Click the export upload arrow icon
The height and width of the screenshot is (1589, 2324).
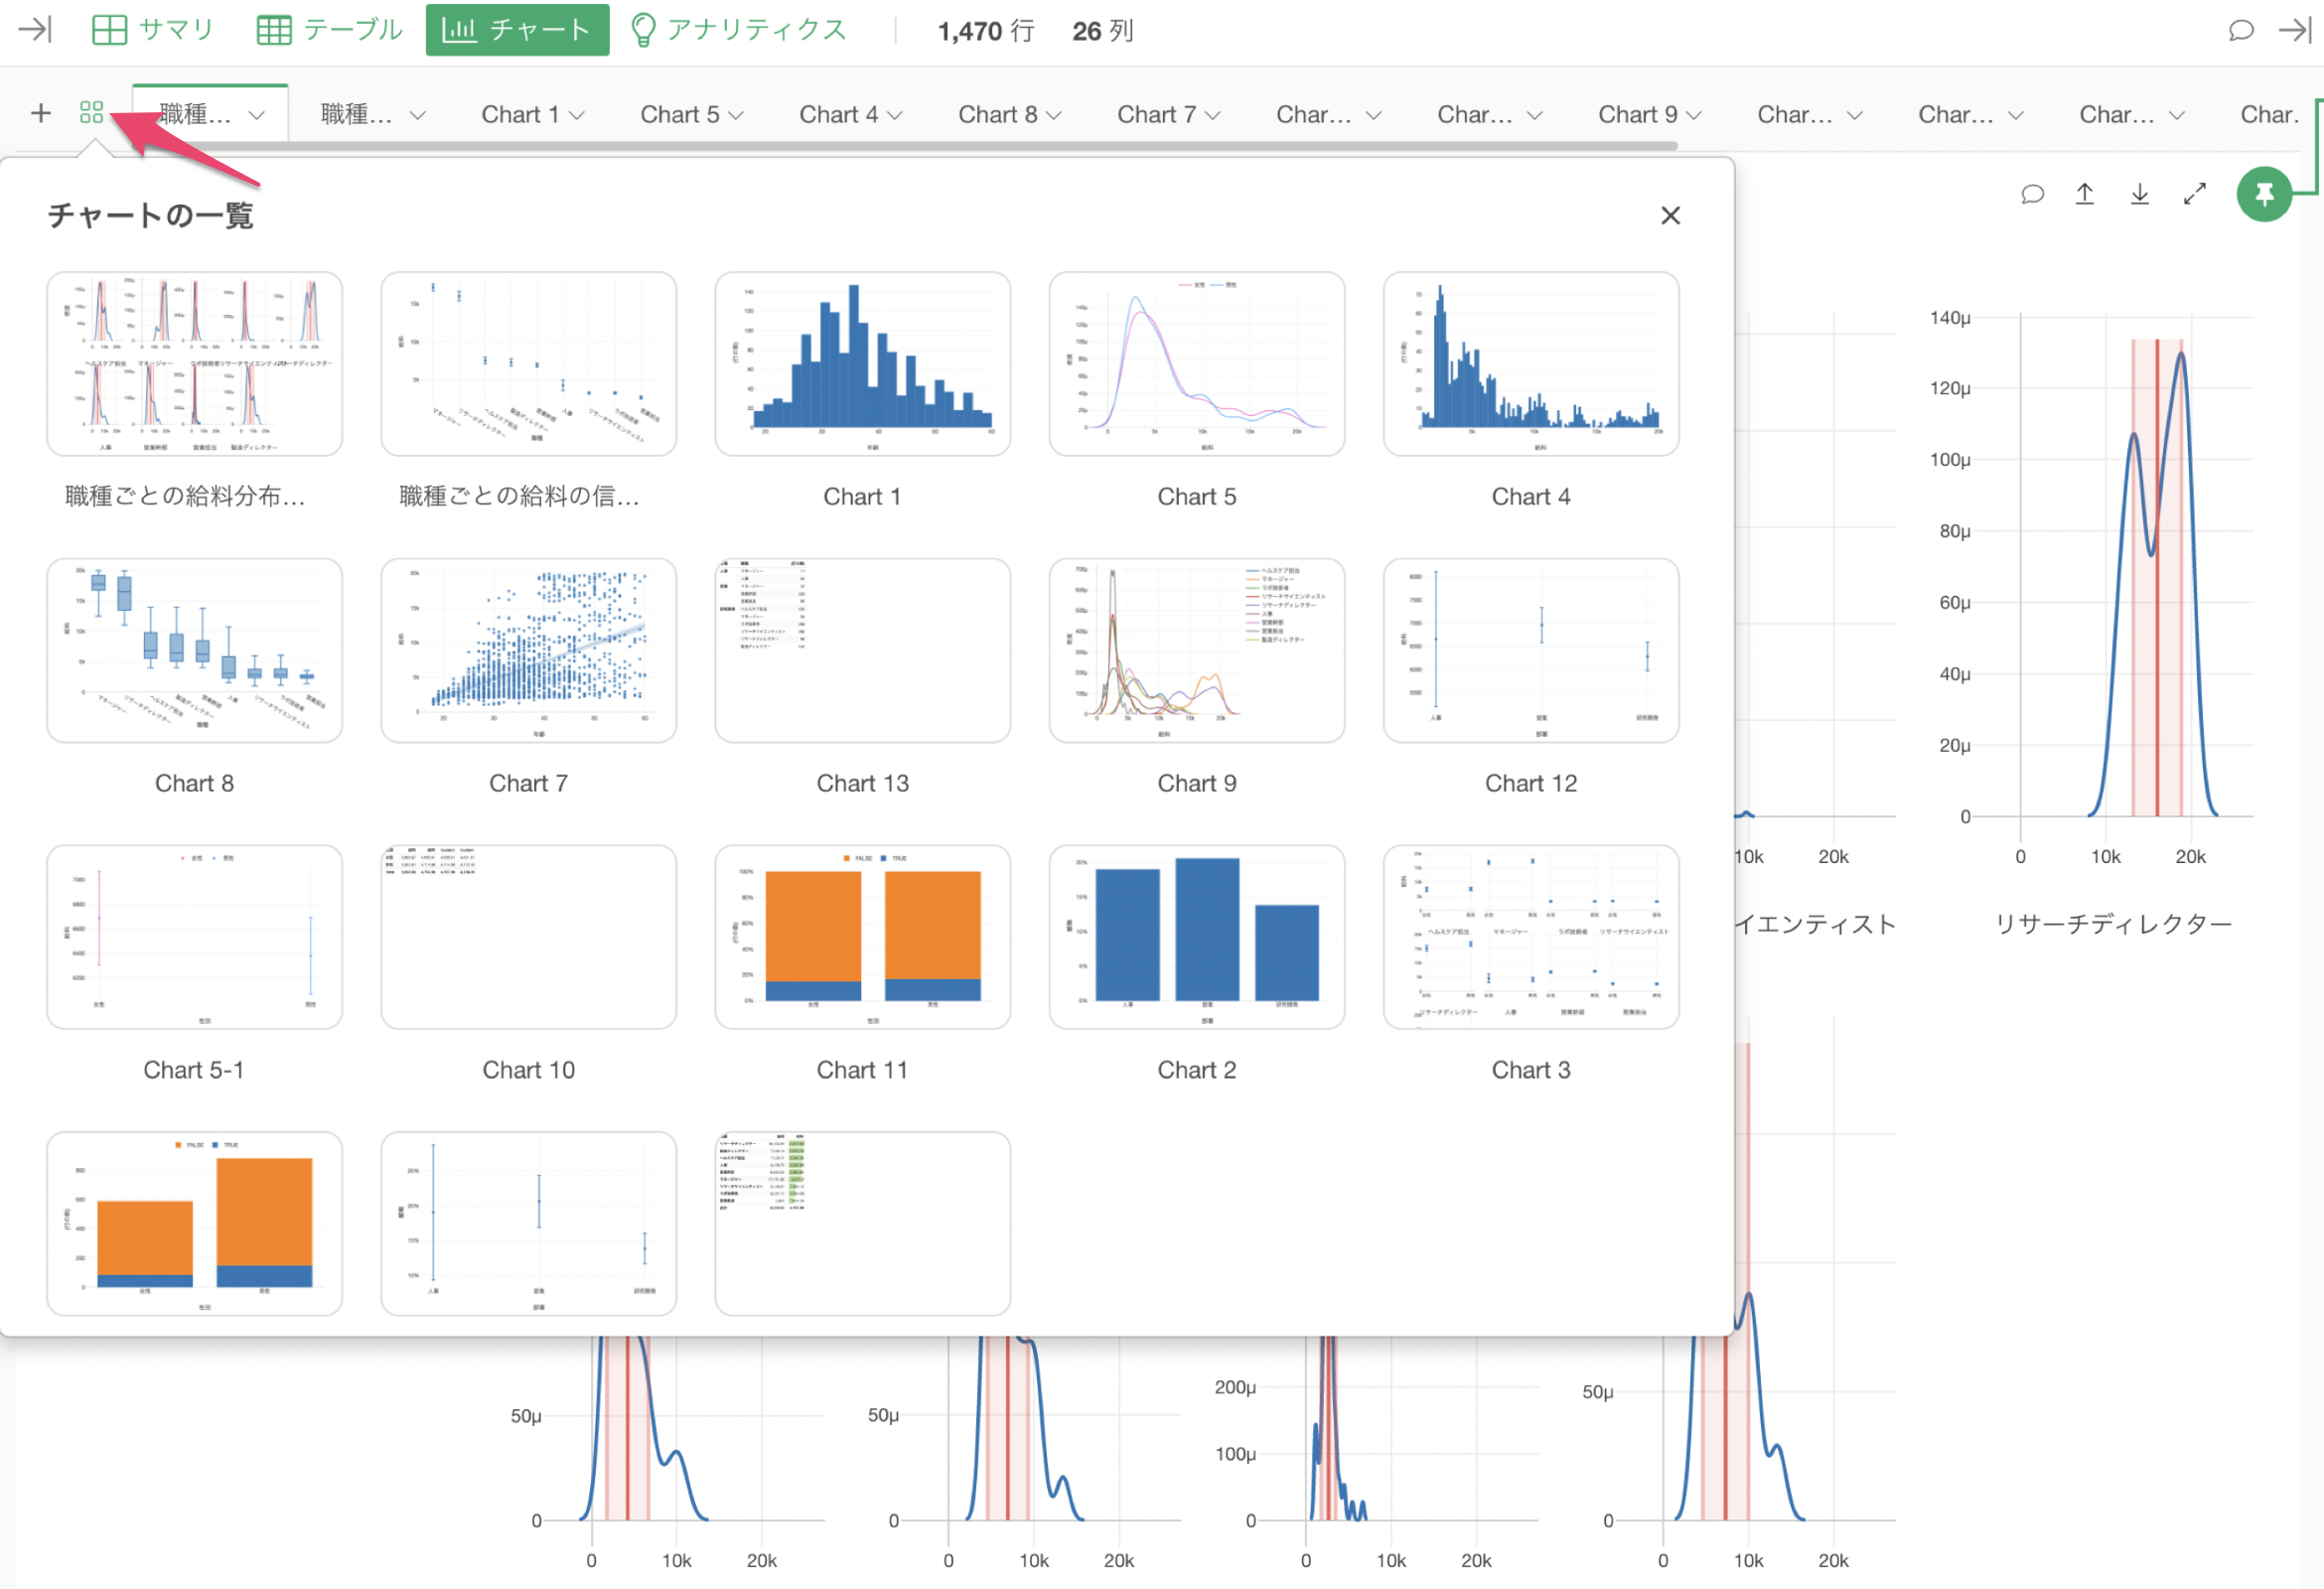pyautogui.click(x=2085, y=194)
